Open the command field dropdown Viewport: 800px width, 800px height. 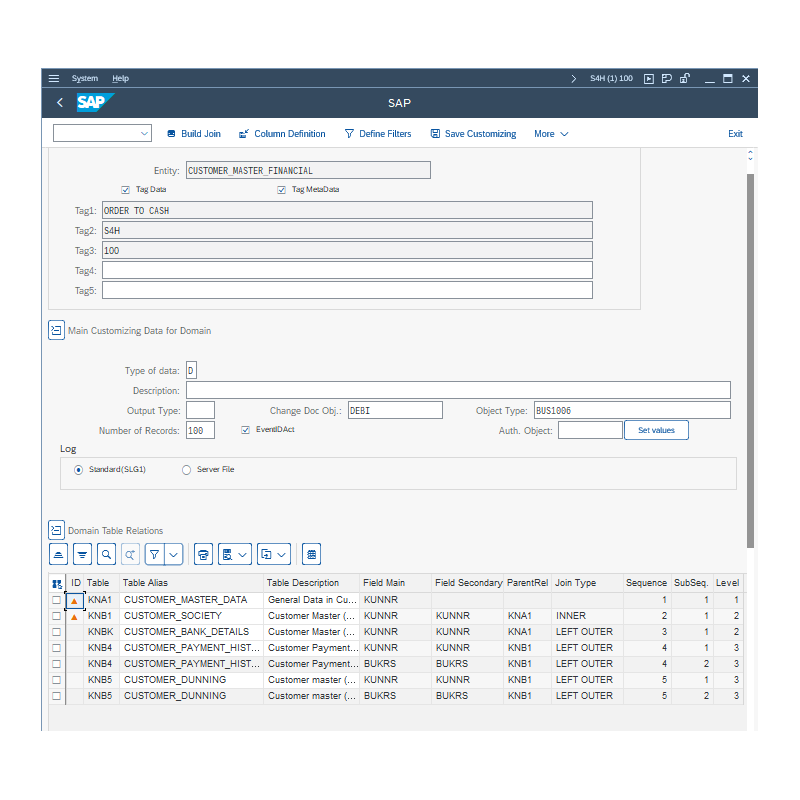144,134
